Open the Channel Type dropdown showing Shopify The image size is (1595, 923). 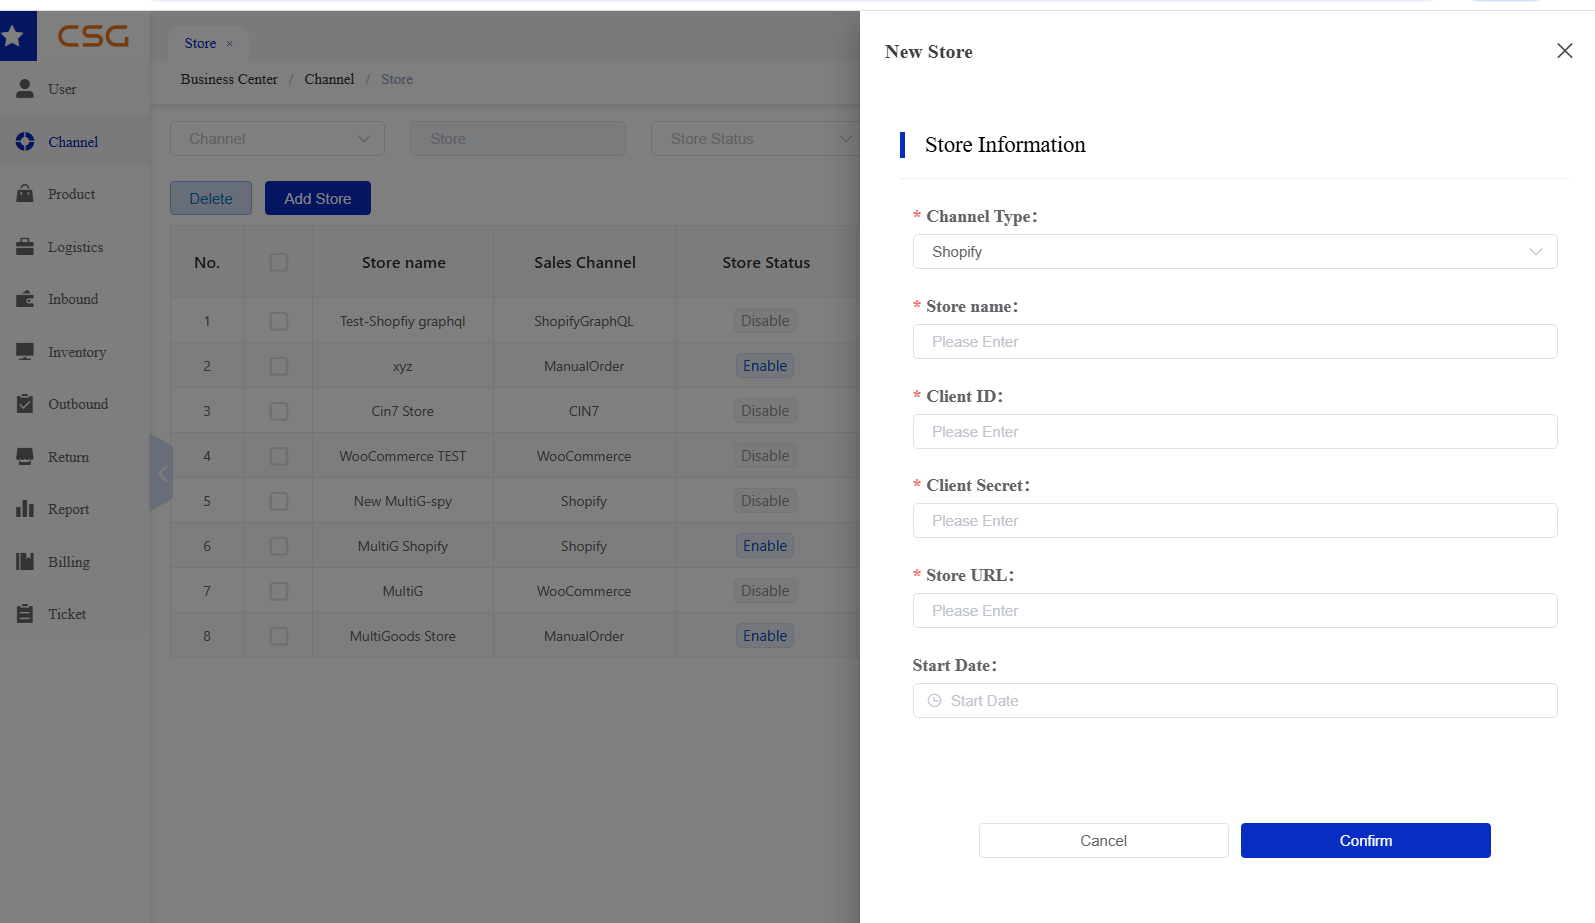point(1235,252)
